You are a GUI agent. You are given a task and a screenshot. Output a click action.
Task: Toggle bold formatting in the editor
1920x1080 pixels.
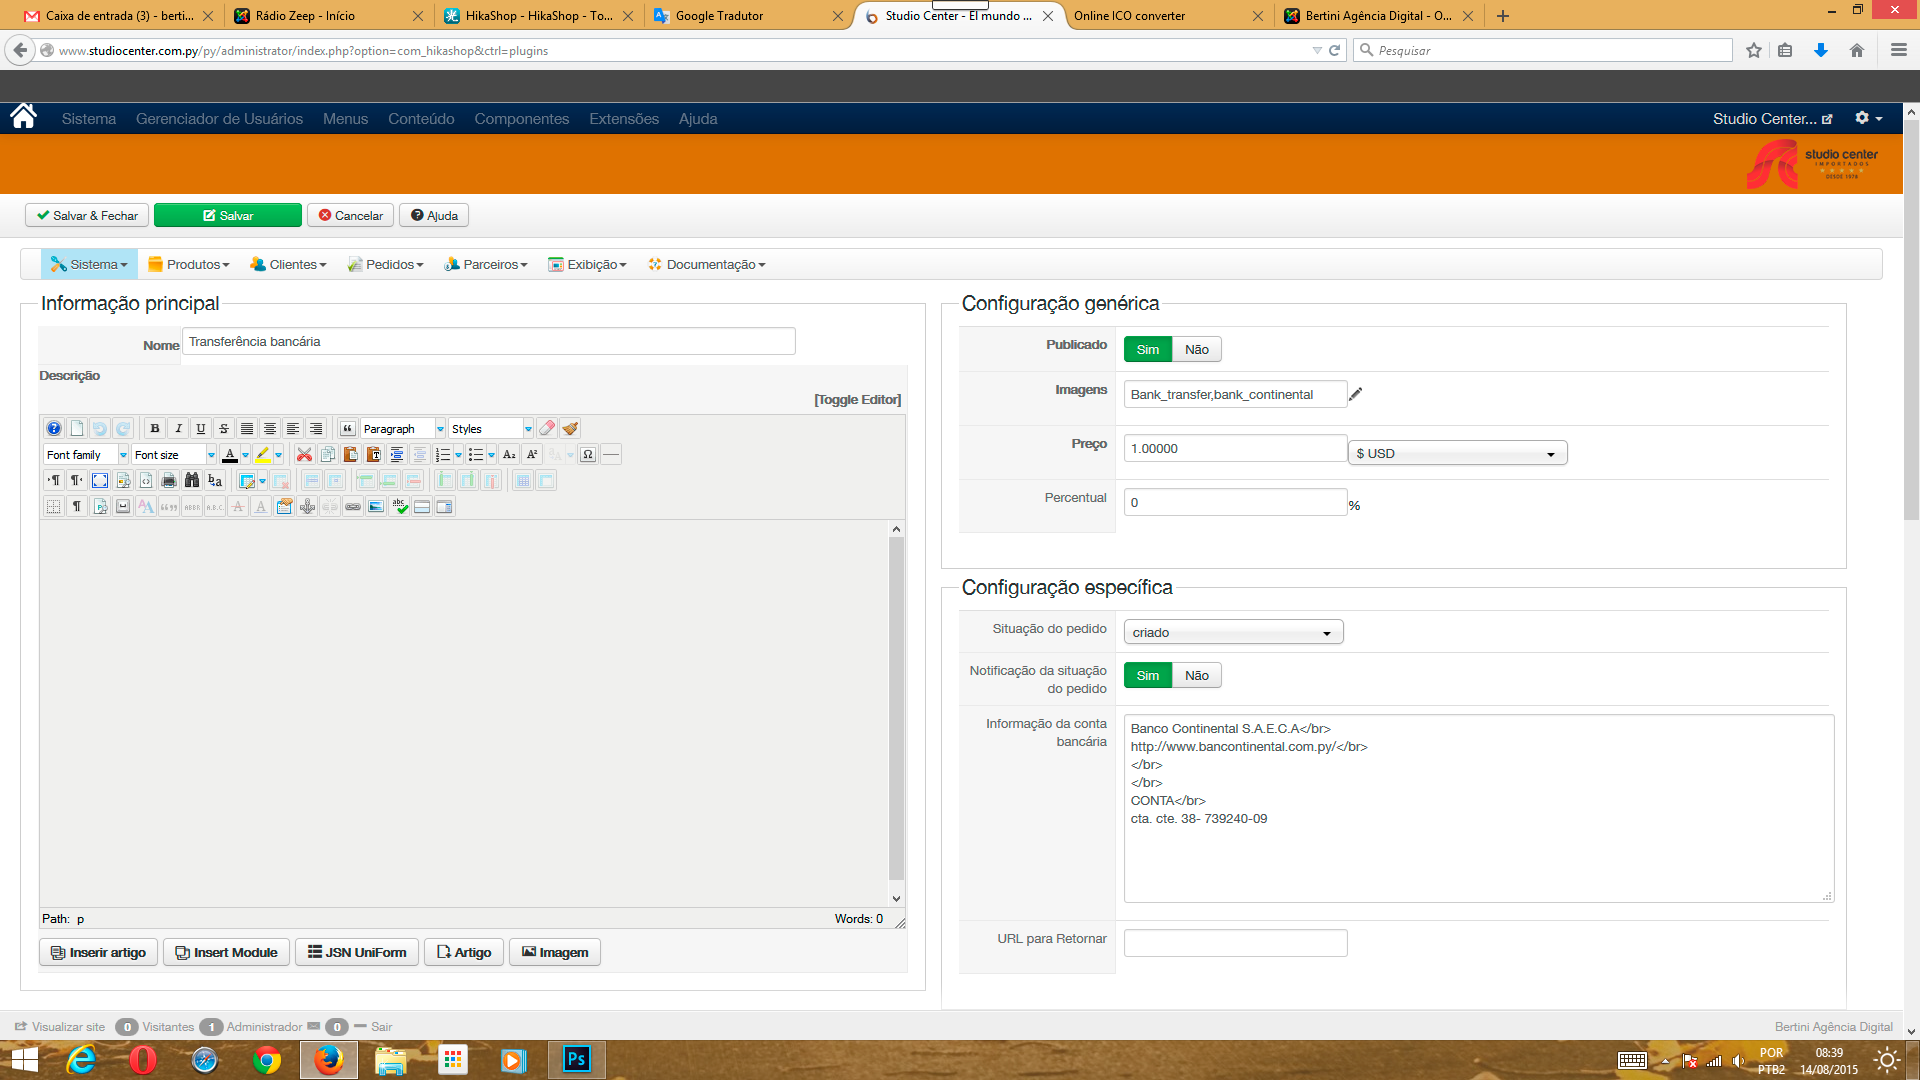155,428
